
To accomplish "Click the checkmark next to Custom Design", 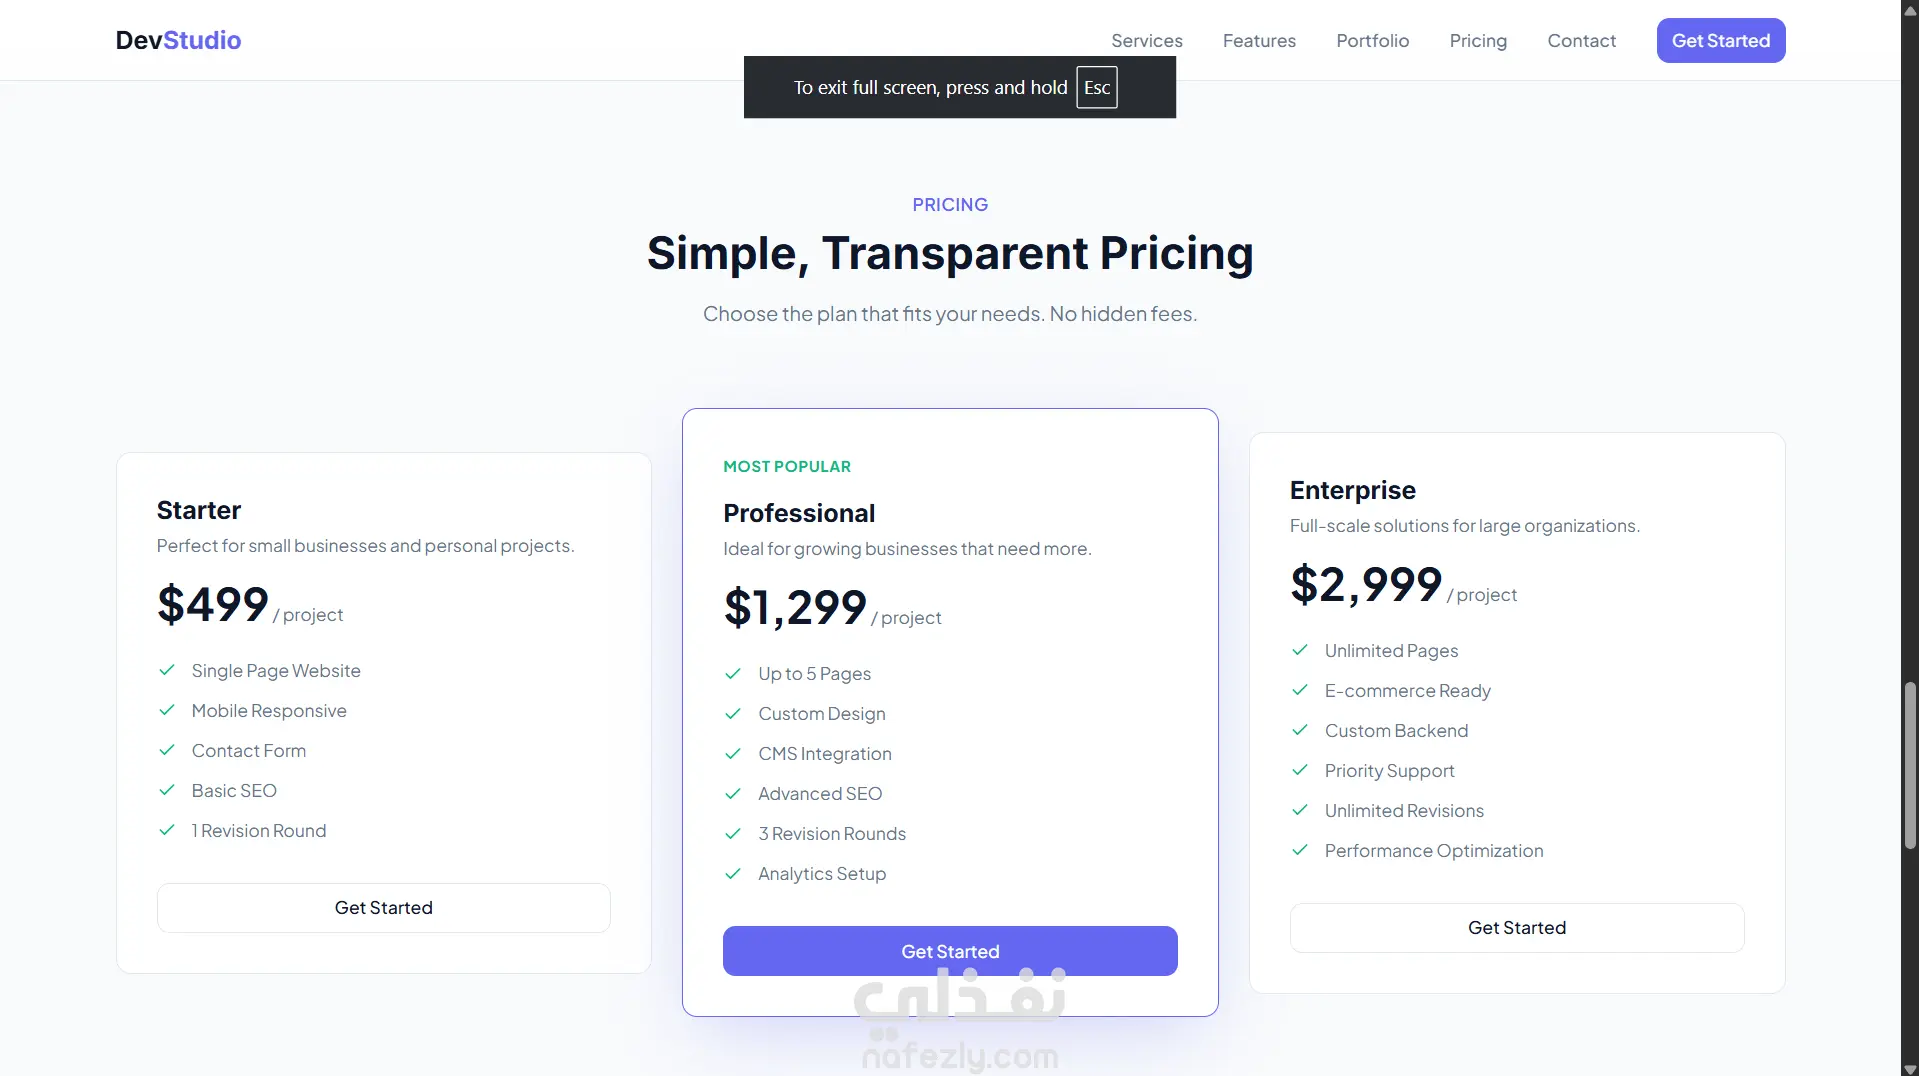I will coord(733,713).
